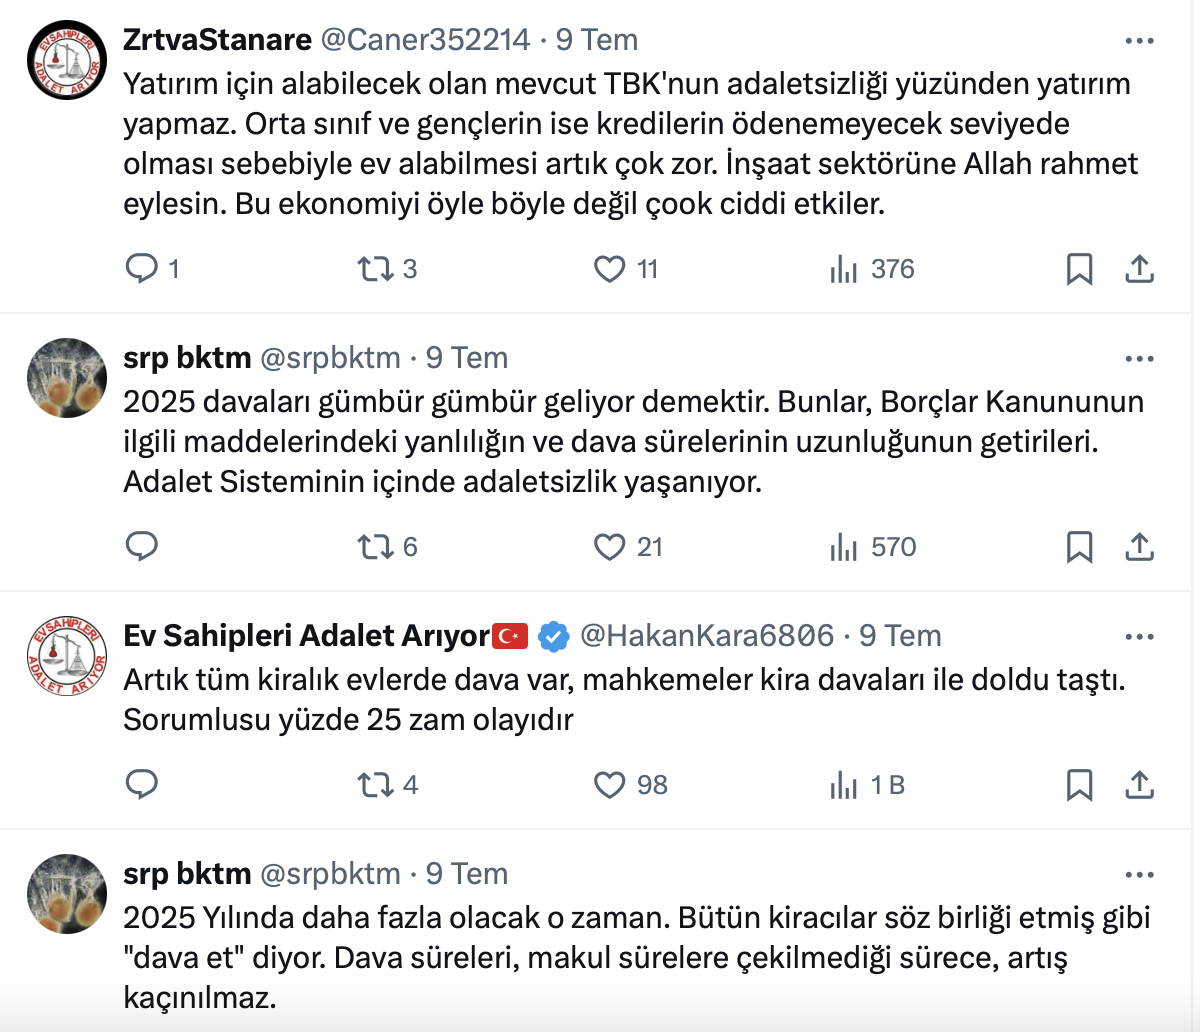Open more options on Ev Sahipleri Adalet Arıyor tweet
Viewport: 1200px width, 1032px height.
[1140, 637]
